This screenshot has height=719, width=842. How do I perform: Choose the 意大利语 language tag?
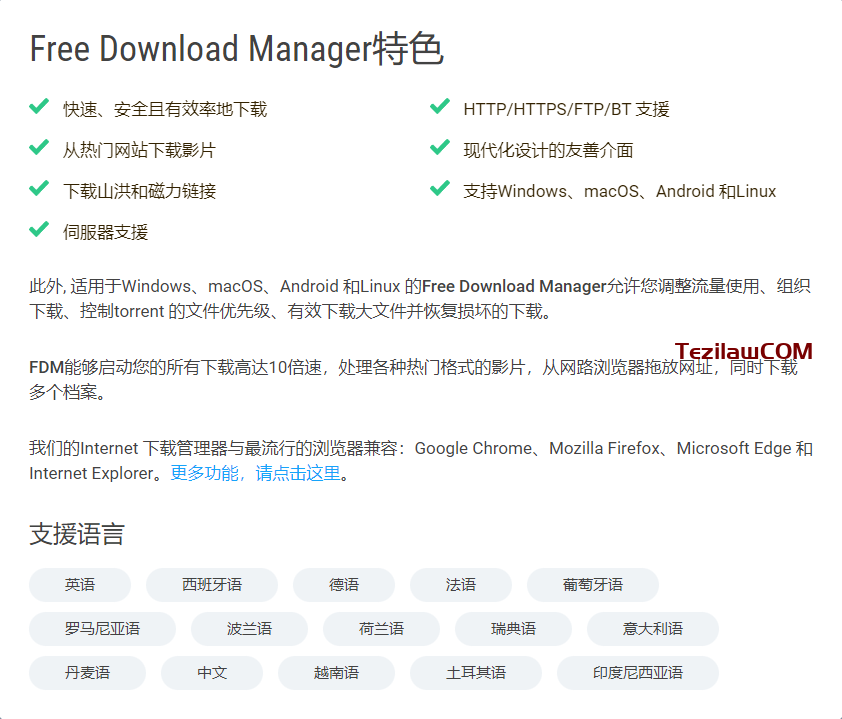click(x=653, y=629)
